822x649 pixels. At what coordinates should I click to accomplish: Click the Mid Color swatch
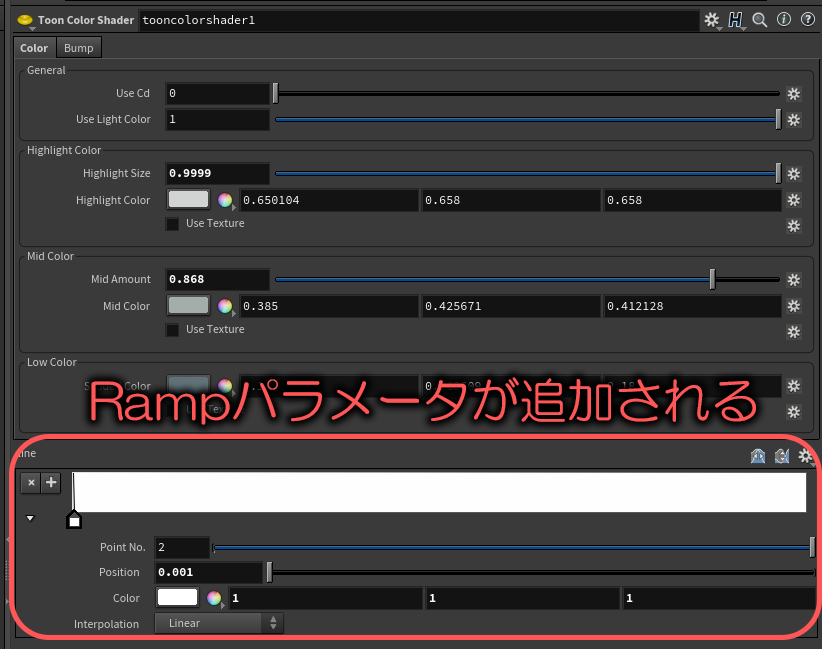(x=188, y=306)
